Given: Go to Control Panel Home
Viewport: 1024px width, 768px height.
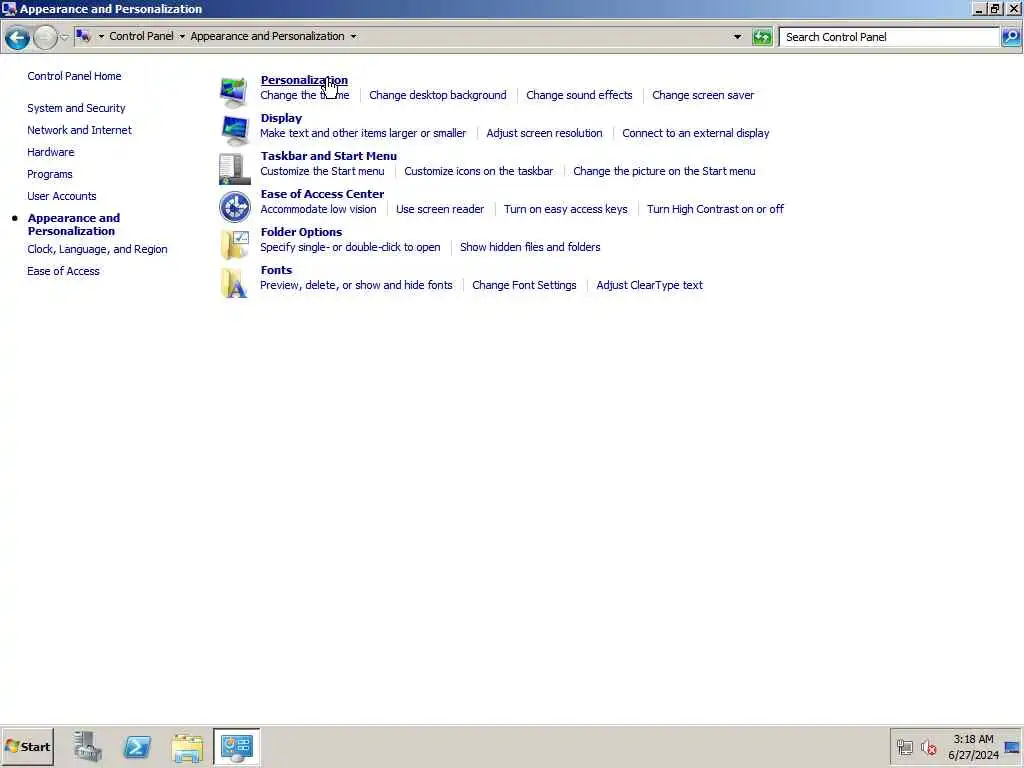Looking at the screenshot, I should click(x=74, y=76).
